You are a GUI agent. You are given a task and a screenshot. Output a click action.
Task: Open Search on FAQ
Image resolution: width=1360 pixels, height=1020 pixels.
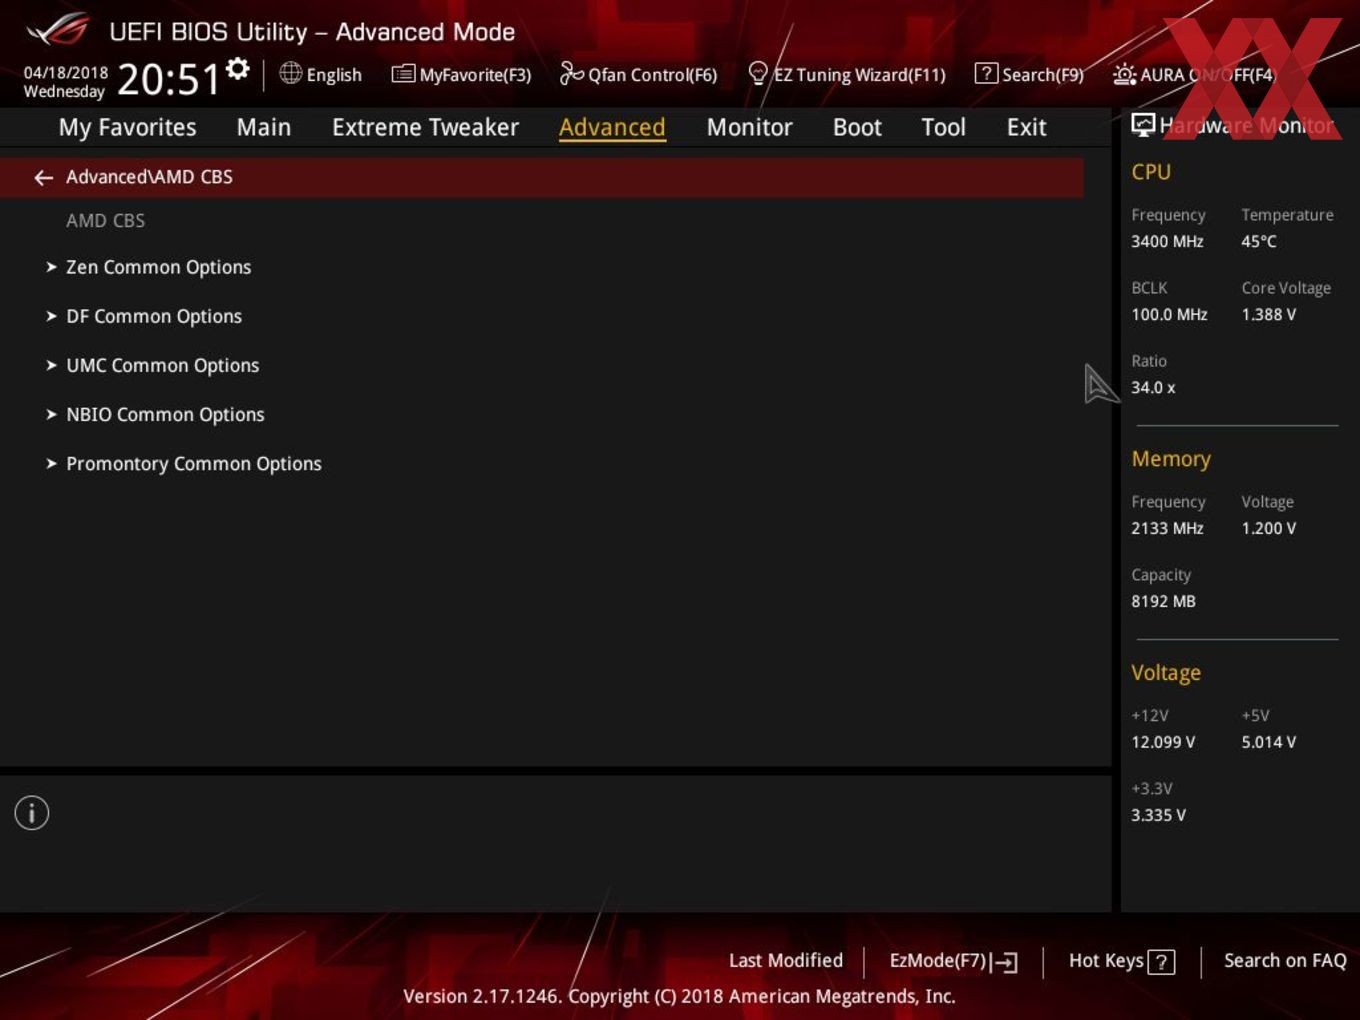(x=1285, y=961)
